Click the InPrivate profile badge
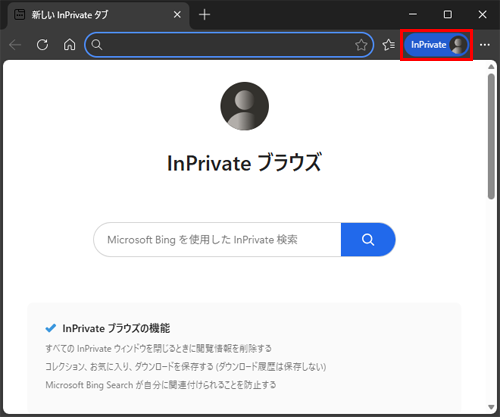500x417 pixels. 436,45
